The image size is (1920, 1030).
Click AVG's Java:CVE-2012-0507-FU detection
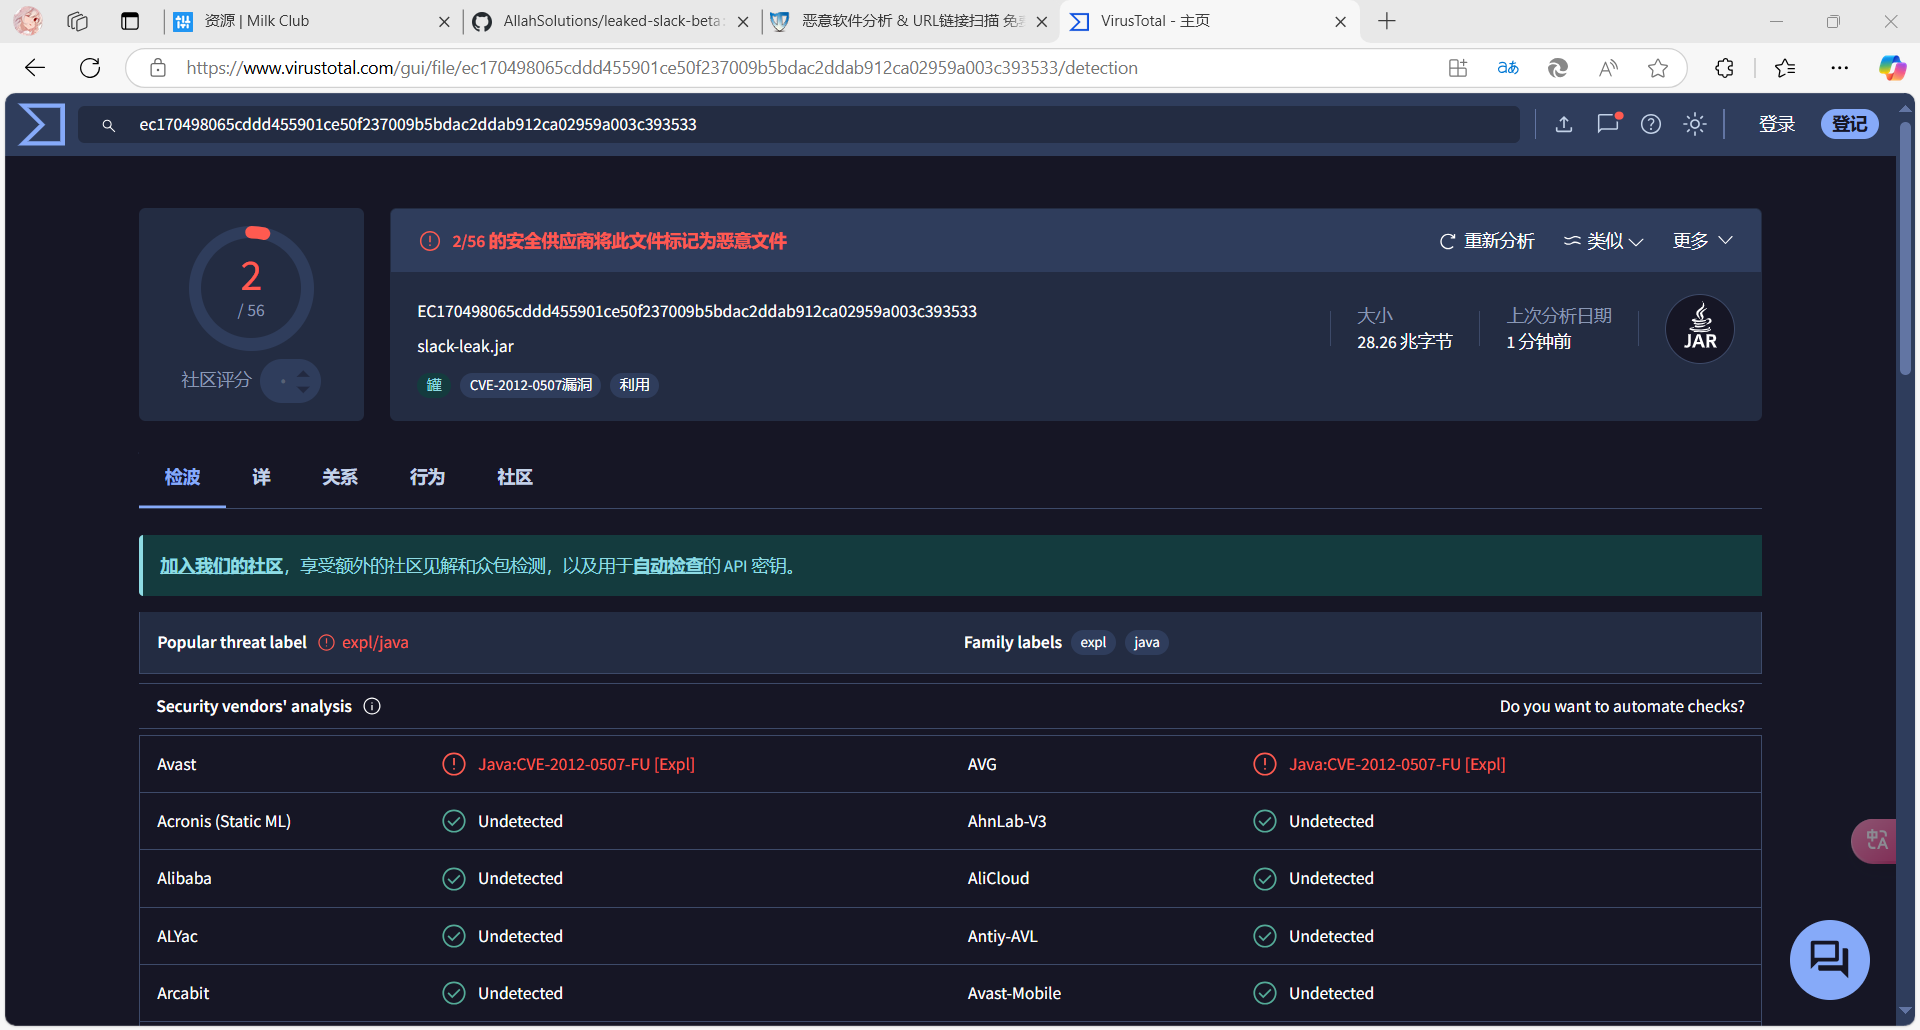(x=1397, y=764)
